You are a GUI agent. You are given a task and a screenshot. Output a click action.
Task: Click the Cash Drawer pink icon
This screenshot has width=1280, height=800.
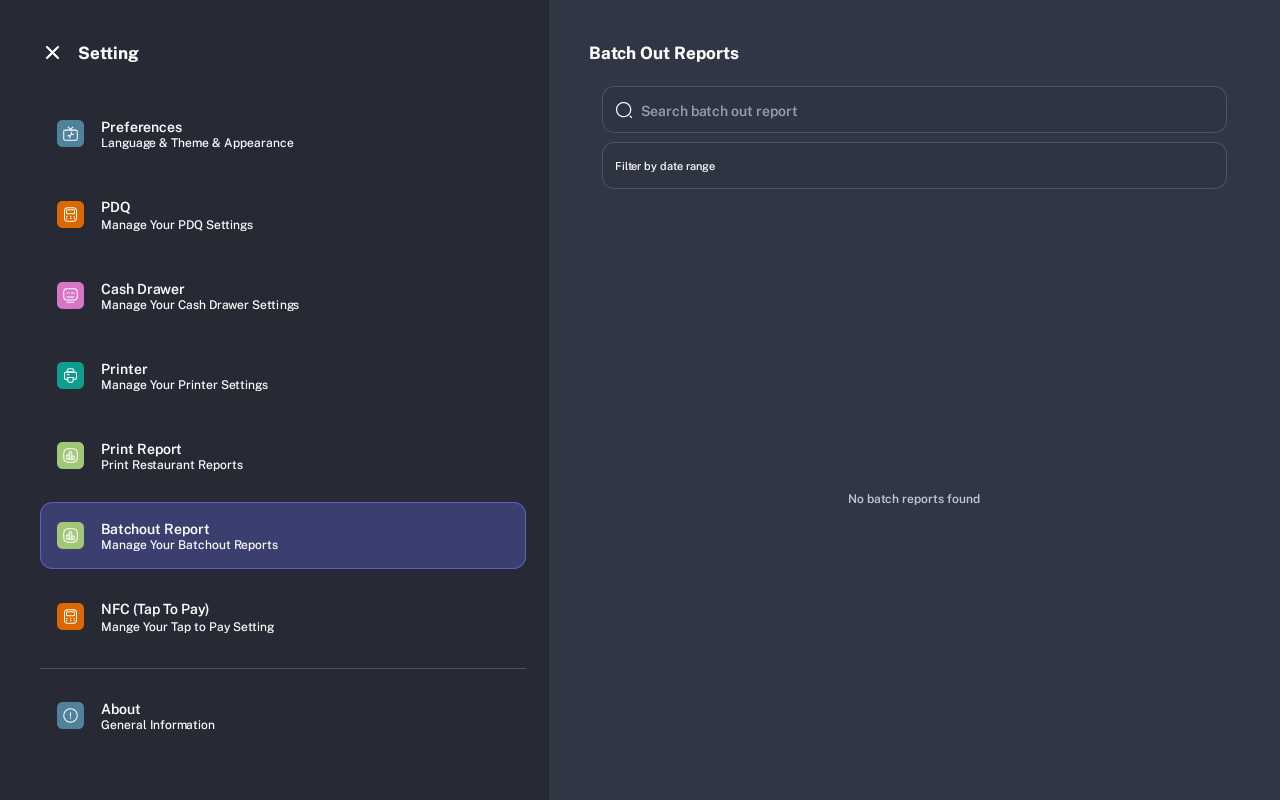70,295
